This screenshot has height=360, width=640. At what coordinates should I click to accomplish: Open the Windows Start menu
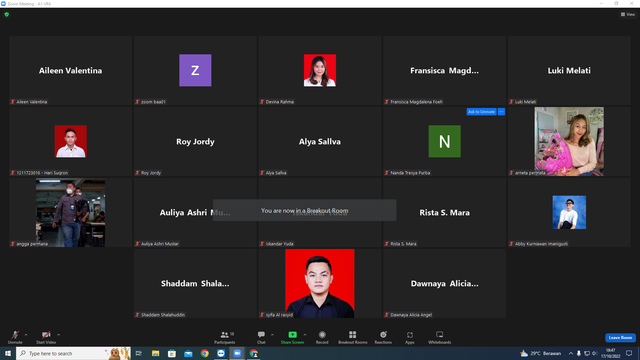[8, 353]
